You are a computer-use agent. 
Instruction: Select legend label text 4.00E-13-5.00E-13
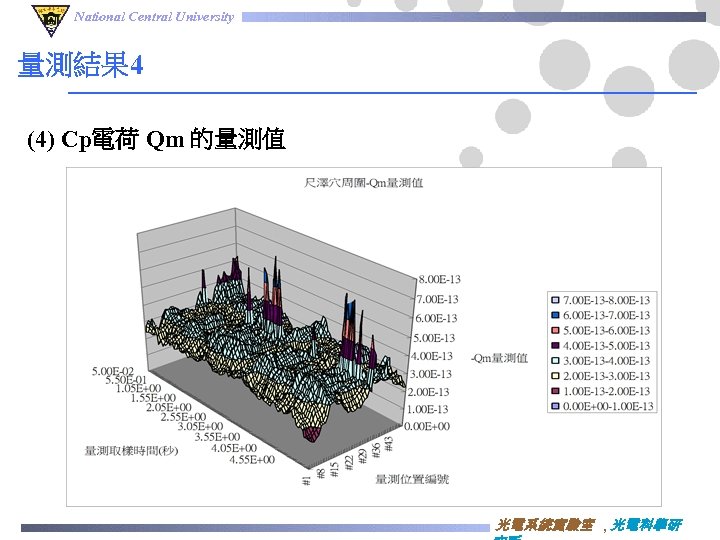click(x=607, y=346)
